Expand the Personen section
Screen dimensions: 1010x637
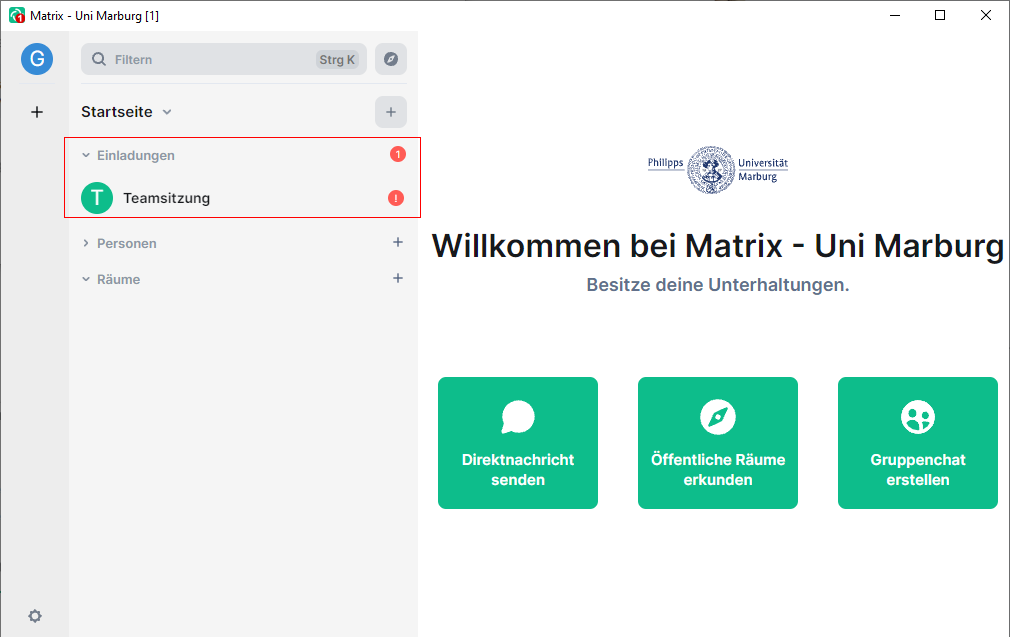click(86, 243)
